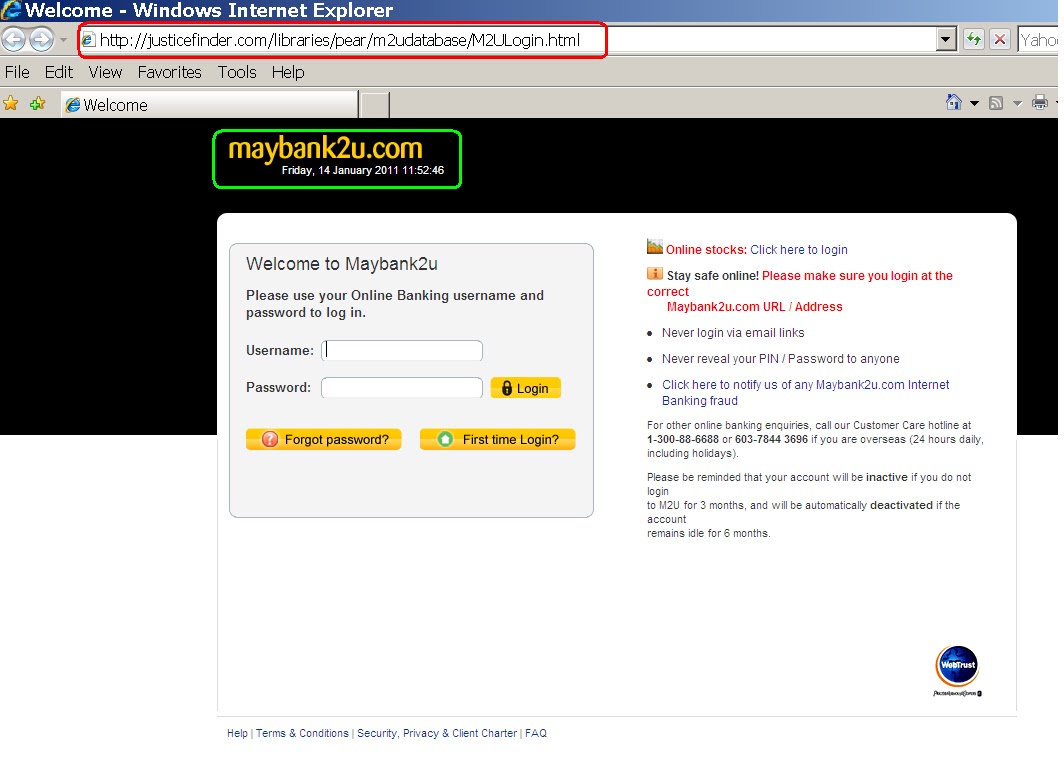Open the recent pages dropdown arrow beside Forward
Viewport: 1064px width, 759px height.
click(63, 40)
